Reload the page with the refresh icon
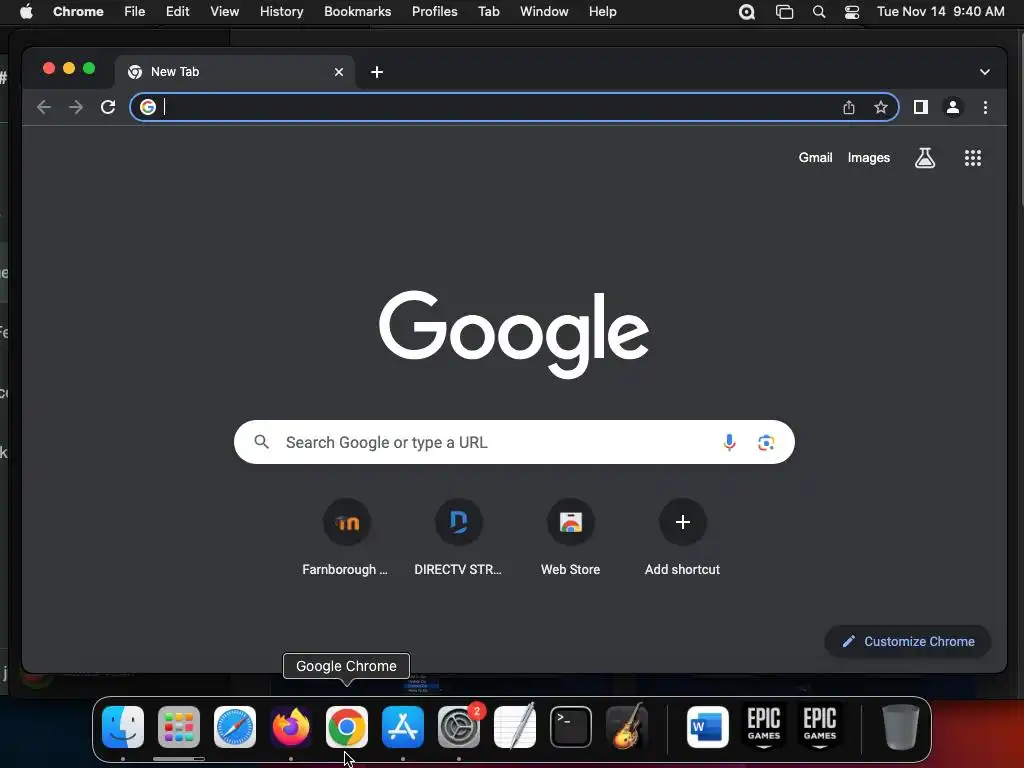 (108, 107)
